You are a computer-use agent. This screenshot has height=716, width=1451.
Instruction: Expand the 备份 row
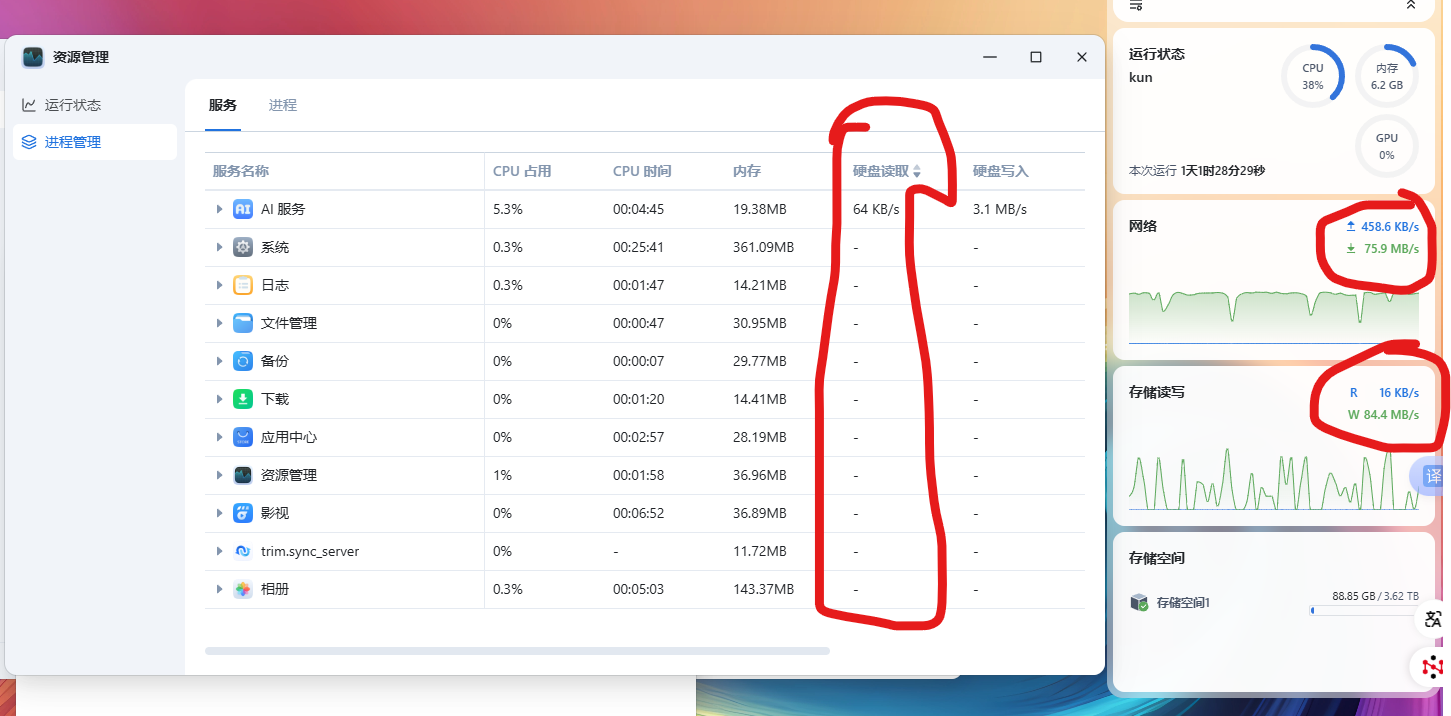tap(219, 361)
